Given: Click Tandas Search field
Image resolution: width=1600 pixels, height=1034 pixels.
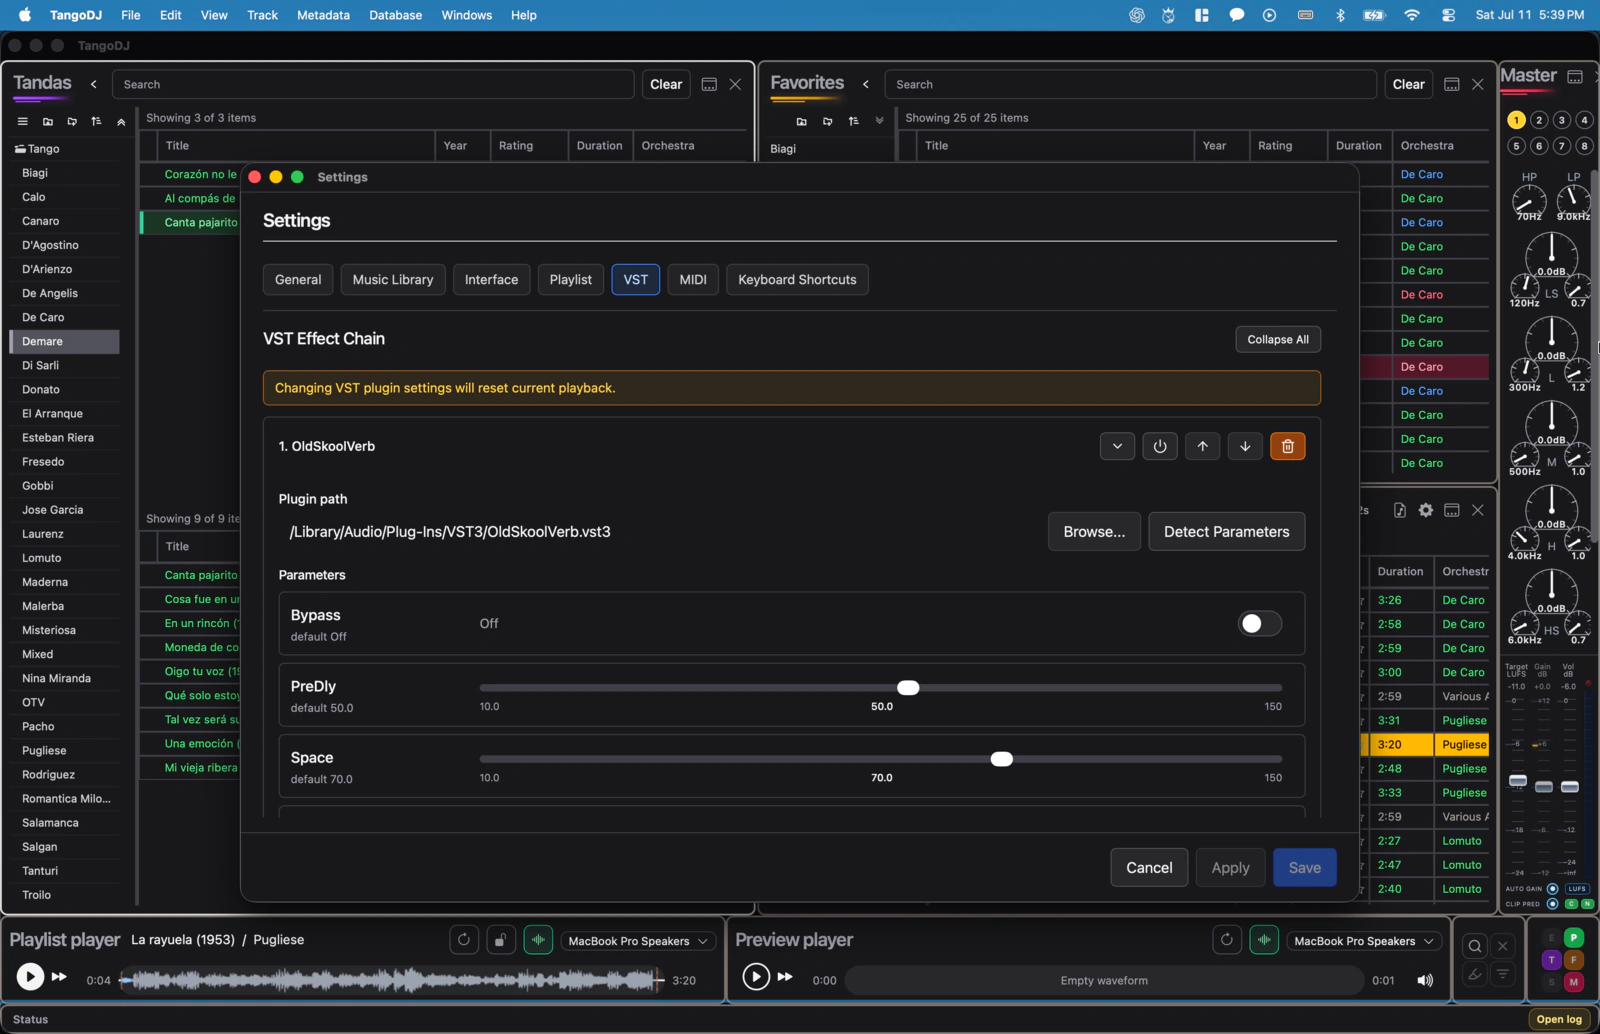Looking at the screenshot, I should [x=373, y=85].
